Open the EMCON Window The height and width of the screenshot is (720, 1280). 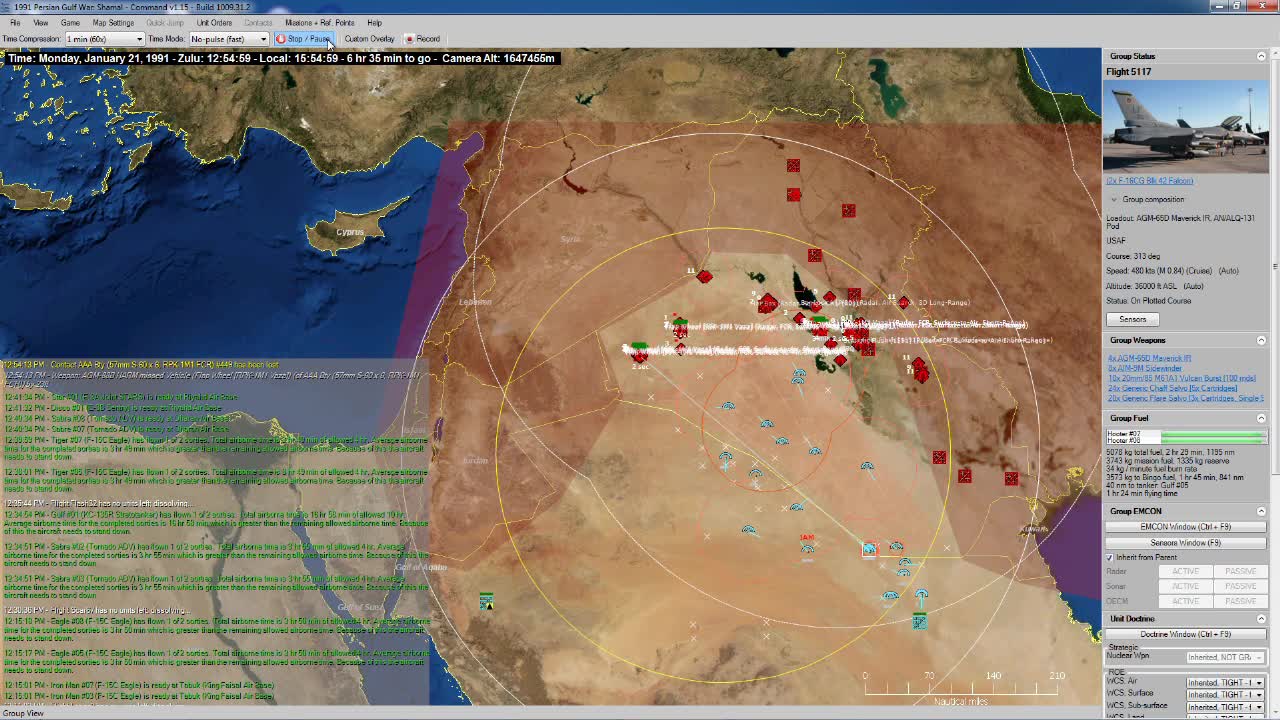click(x=1185, y=527)
